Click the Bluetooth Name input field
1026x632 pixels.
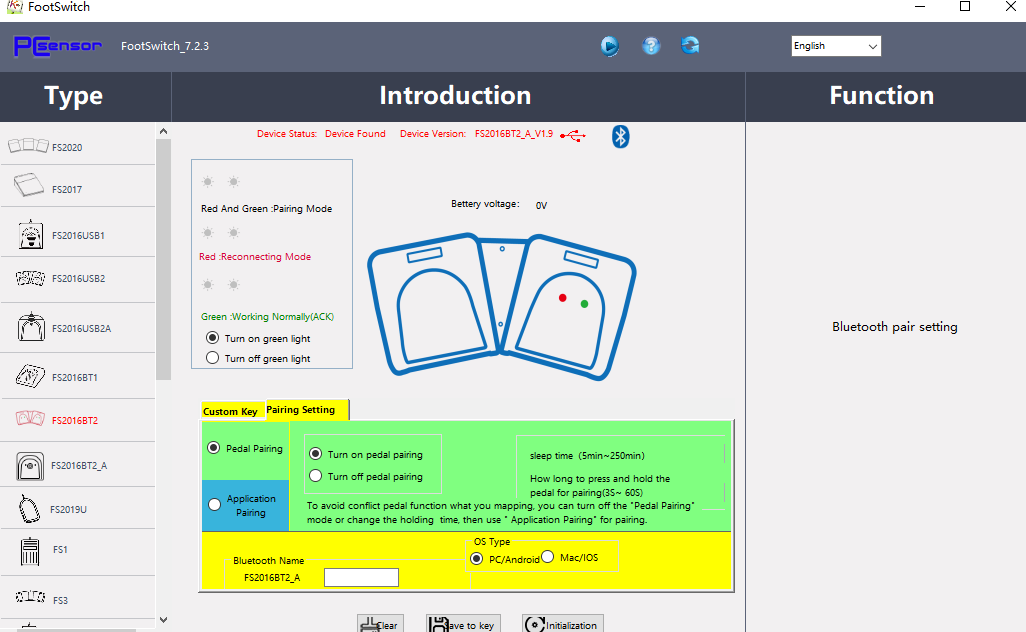(361, 577)
